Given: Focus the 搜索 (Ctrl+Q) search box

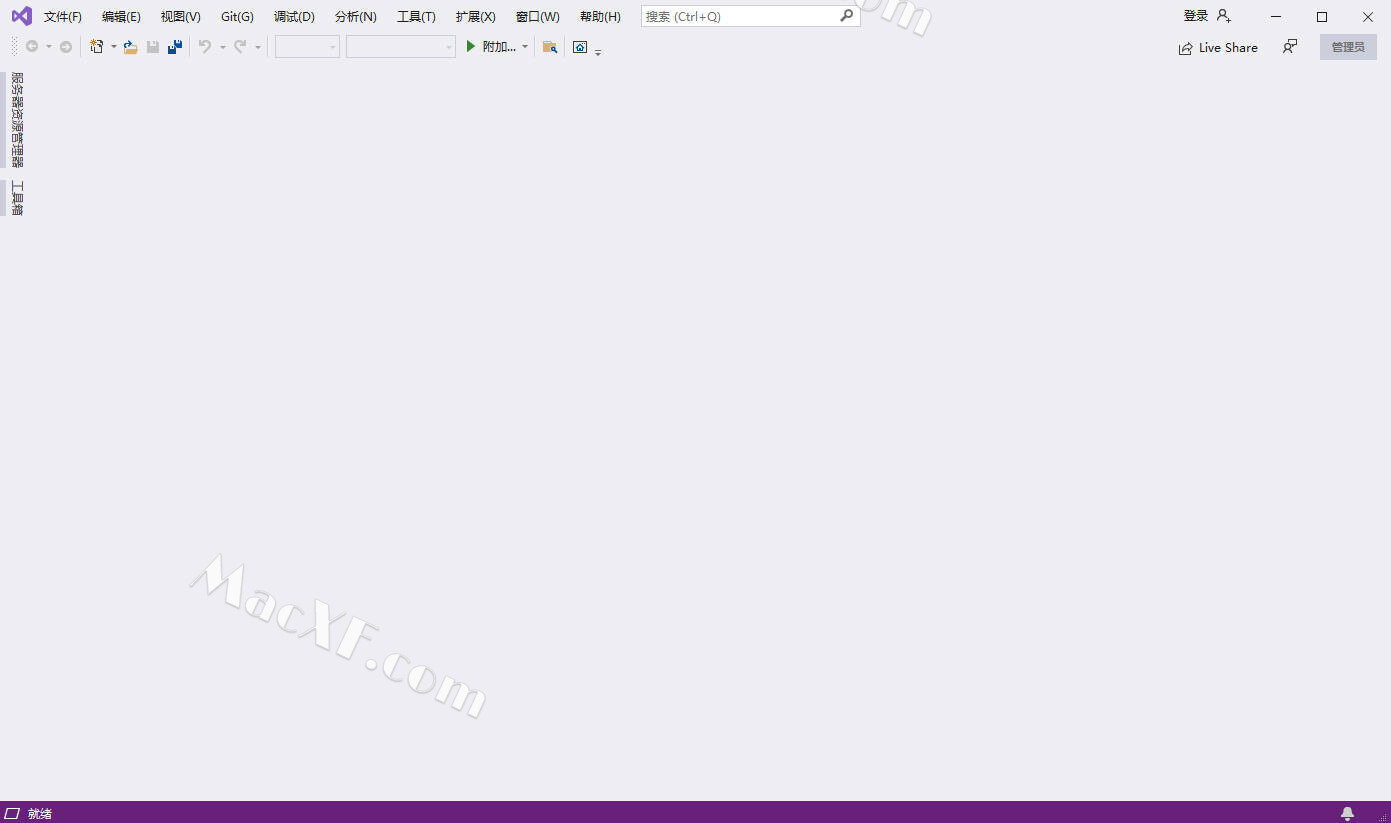Looking at the screenshot, I should pos(750,16).
